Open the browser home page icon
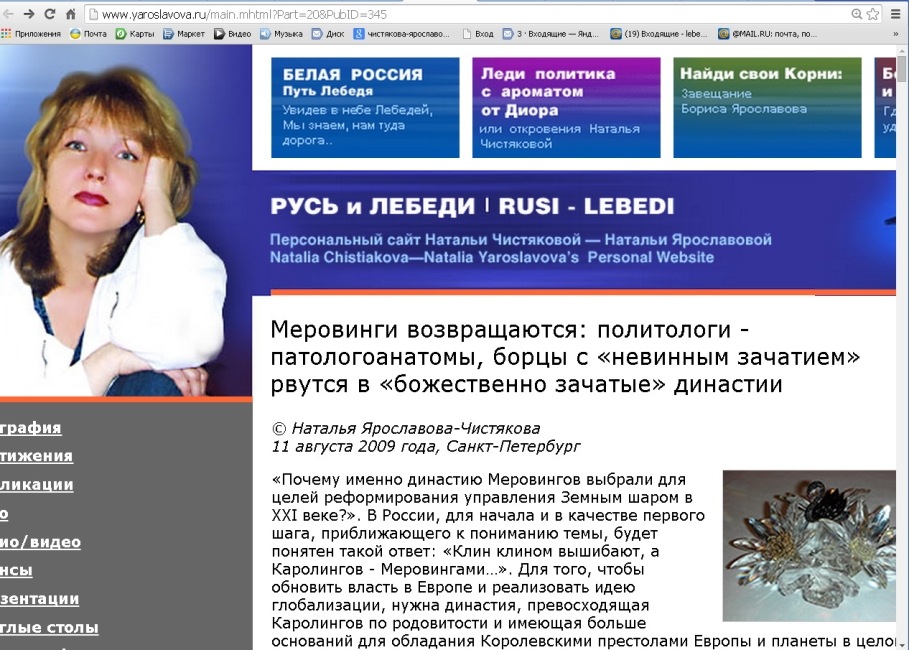This screenshot has width=909, height=650. [x=71, y=14]
